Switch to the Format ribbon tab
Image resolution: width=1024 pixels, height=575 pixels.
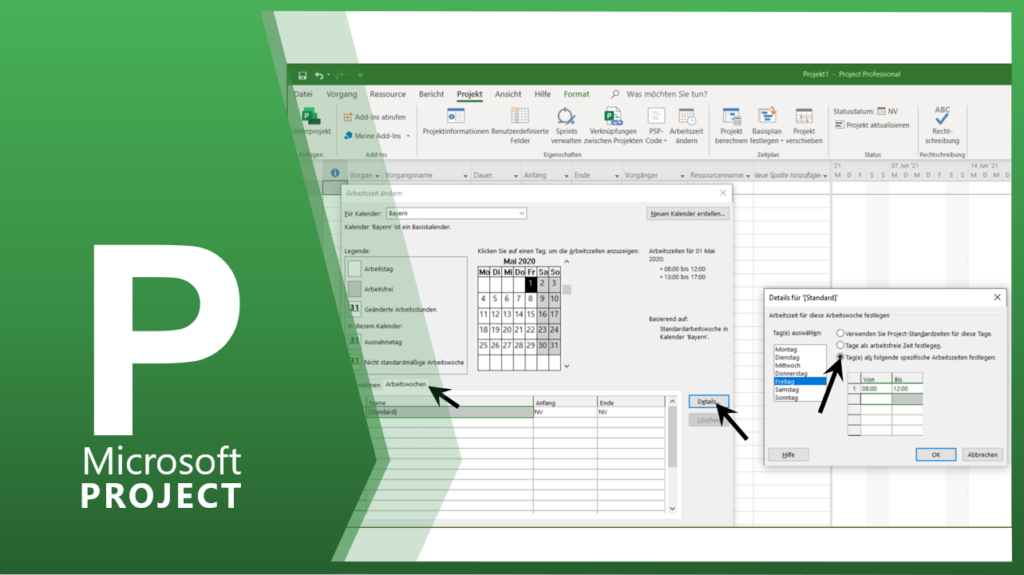[577, 94]
